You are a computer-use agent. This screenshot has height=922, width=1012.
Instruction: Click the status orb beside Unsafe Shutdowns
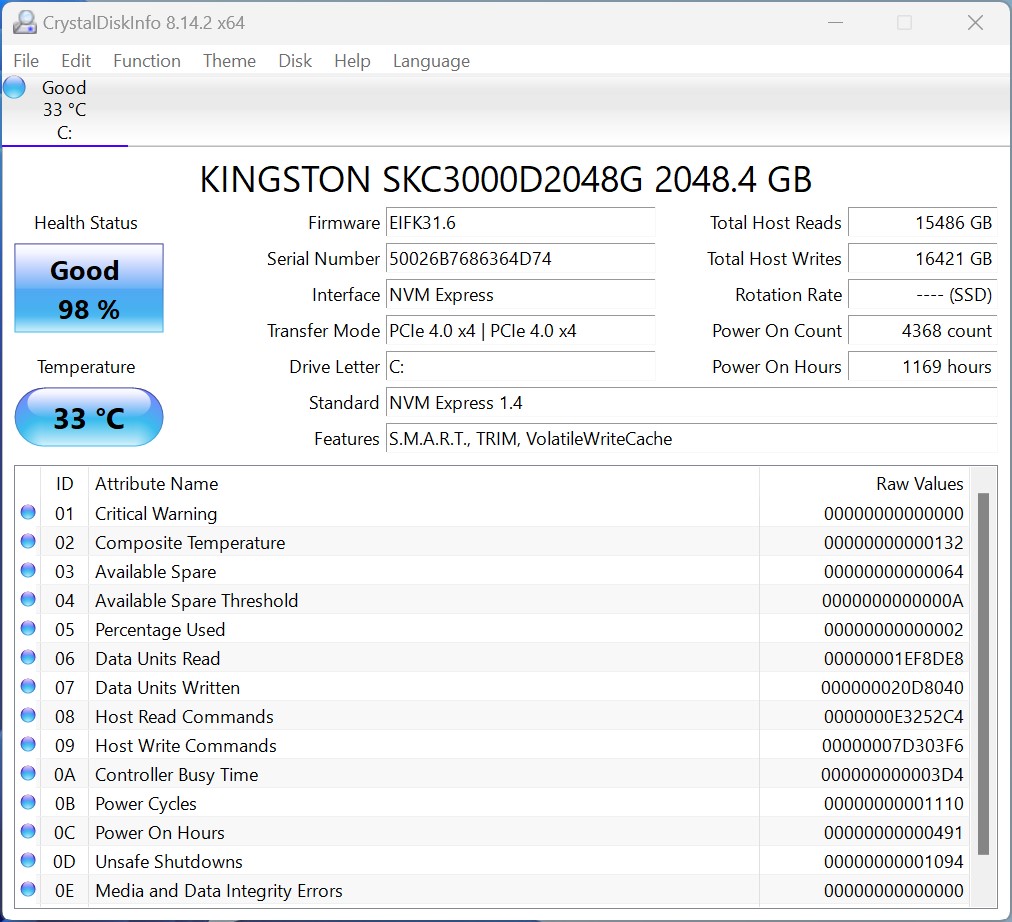tap(28, 861)
